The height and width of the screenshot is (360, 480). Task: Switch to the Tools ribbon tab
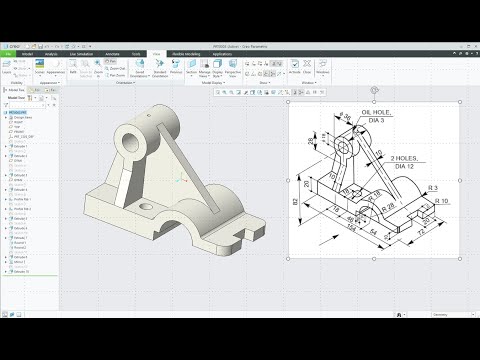[136, 54]
